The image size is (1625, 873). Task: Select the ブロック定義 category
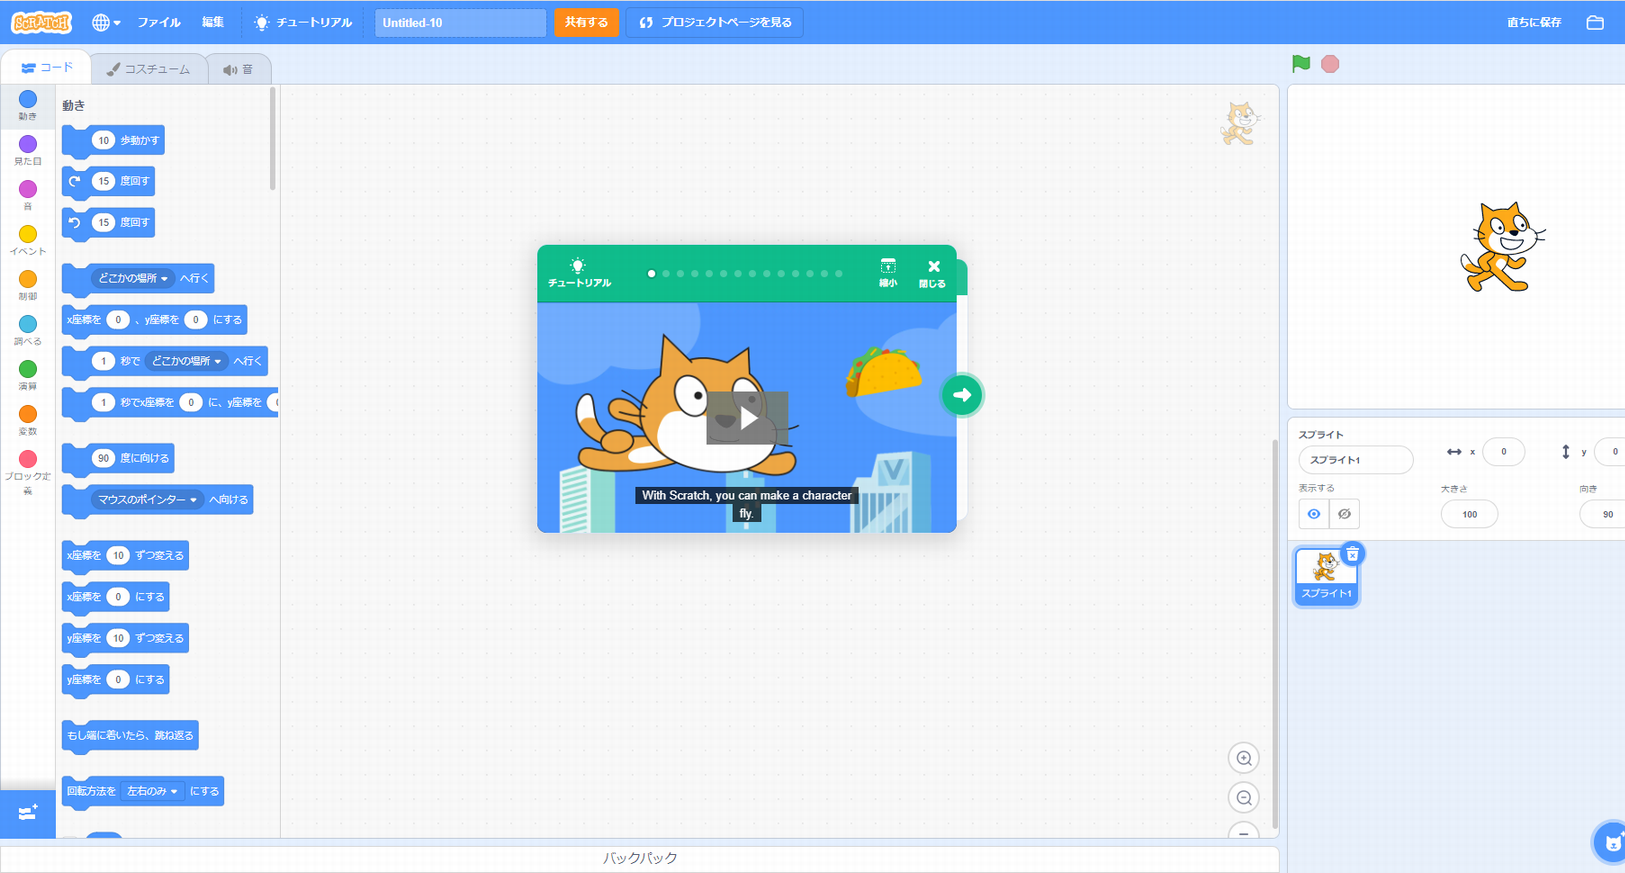(x=28, y=471)
